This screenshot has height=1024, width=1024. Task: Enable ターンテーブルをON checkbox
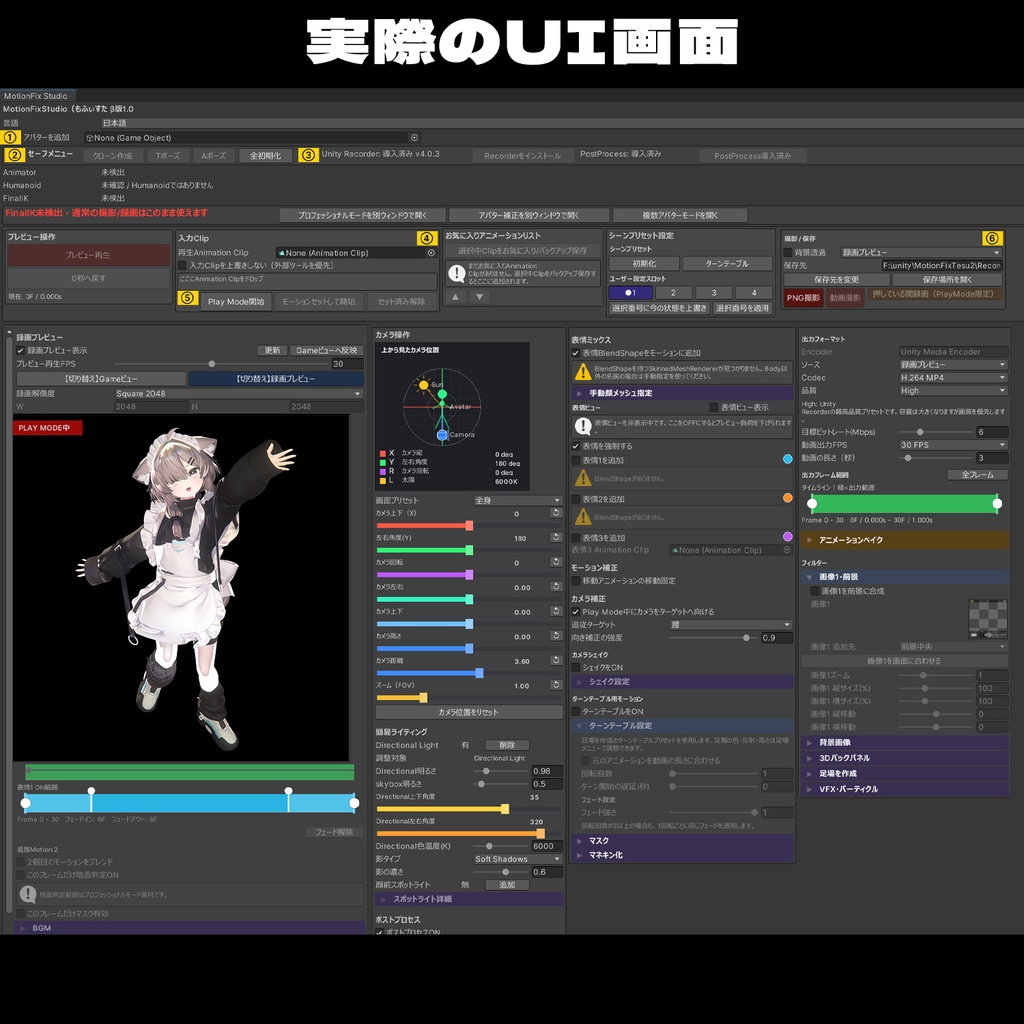(575, 711)
